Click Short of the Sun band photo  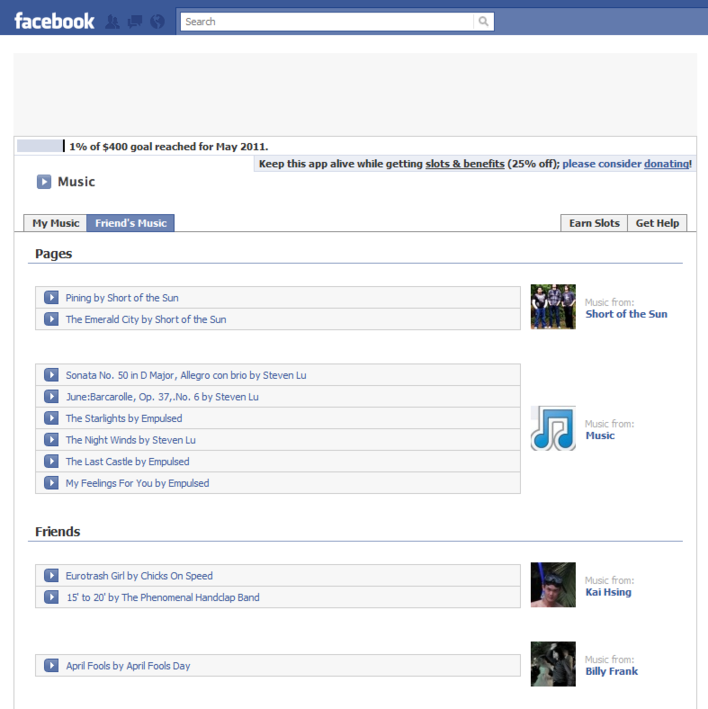click(x=553, y=307)
